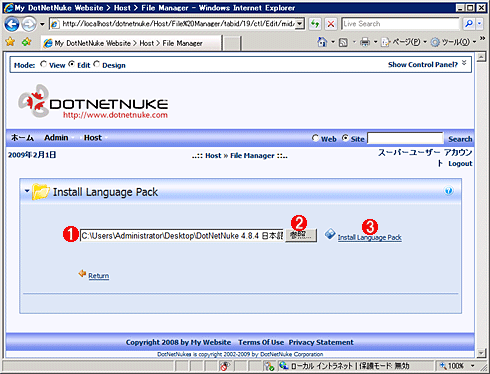Viewport: 490px width, 374px height.
Task: Open the ホーム menu item
Action: (x=22, y=138)
